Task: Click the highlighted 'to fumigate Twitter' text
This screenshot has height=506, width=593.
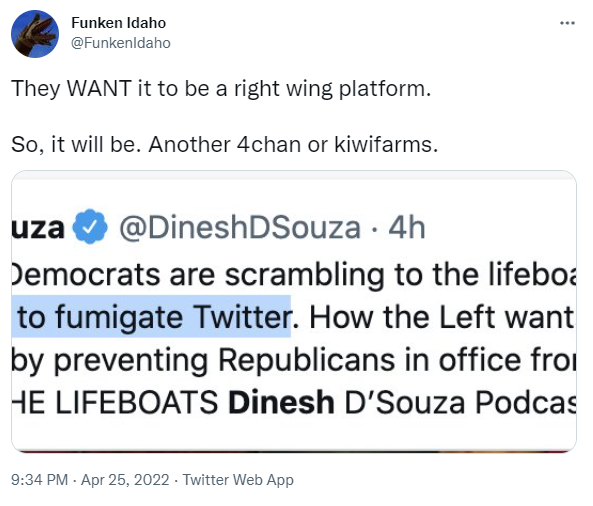Action: 151,317
